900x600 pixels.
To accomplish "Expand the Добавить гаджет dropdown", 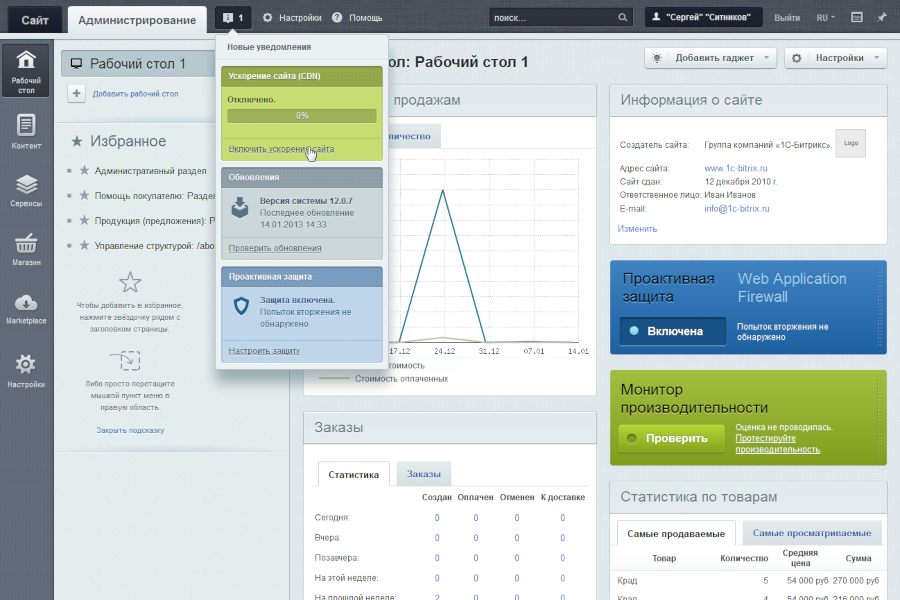I will (x=710, y=58).
